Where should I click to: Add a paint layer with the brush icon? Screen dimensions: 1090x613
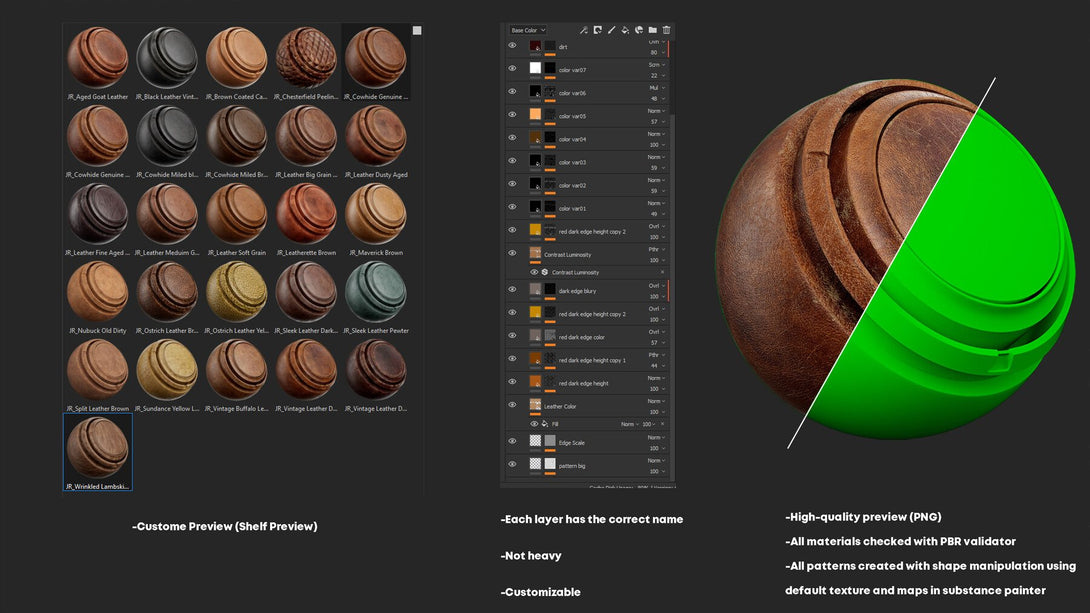pyautogui.click(x=611, y=30)
